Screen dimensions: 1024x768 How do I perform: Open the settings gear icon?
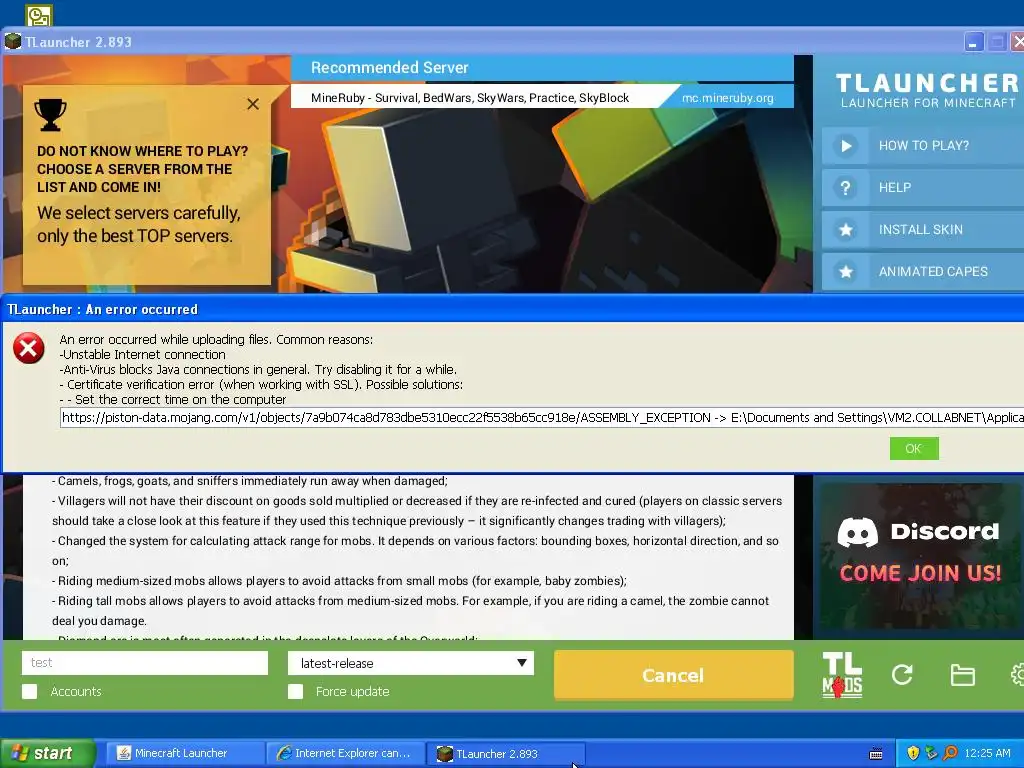[x=1017, y=675]
